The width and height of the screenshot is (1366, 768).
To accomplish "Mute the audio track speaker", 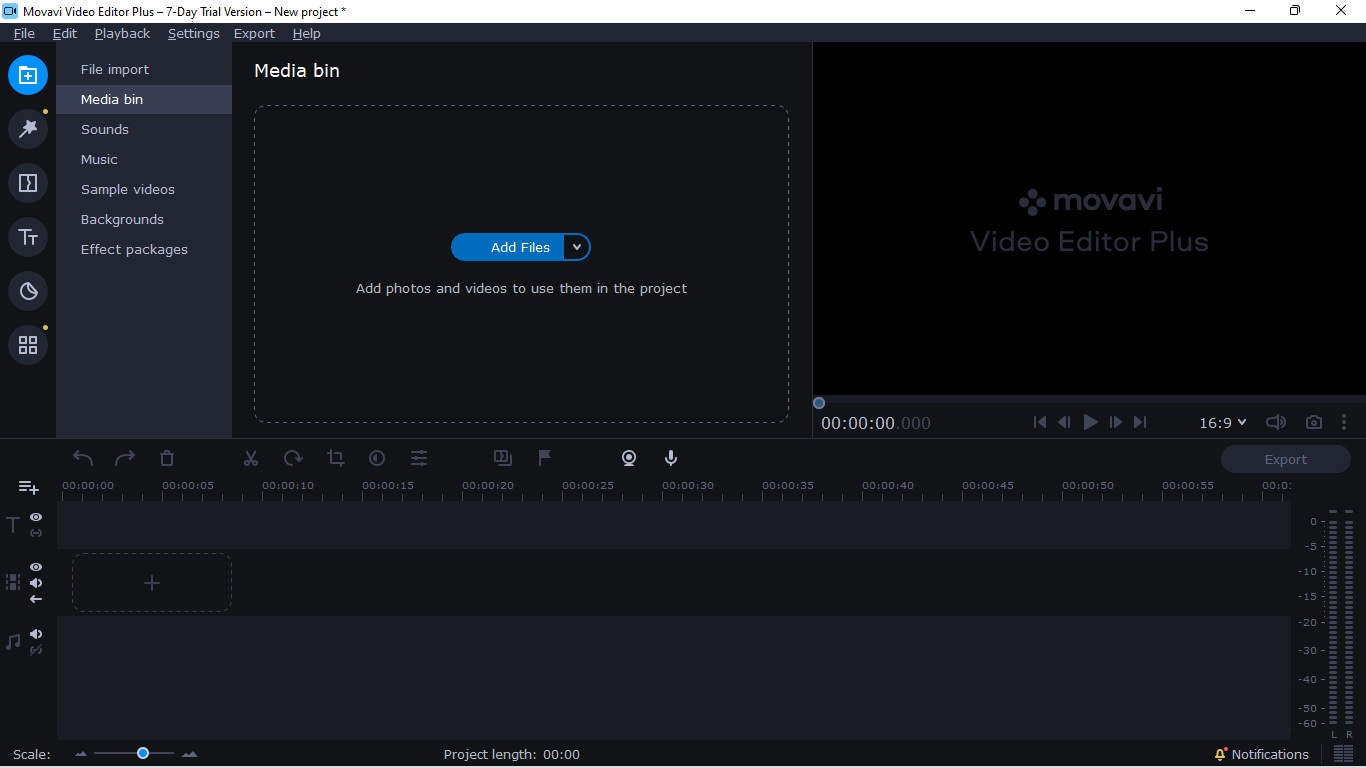I will [36, 634].
